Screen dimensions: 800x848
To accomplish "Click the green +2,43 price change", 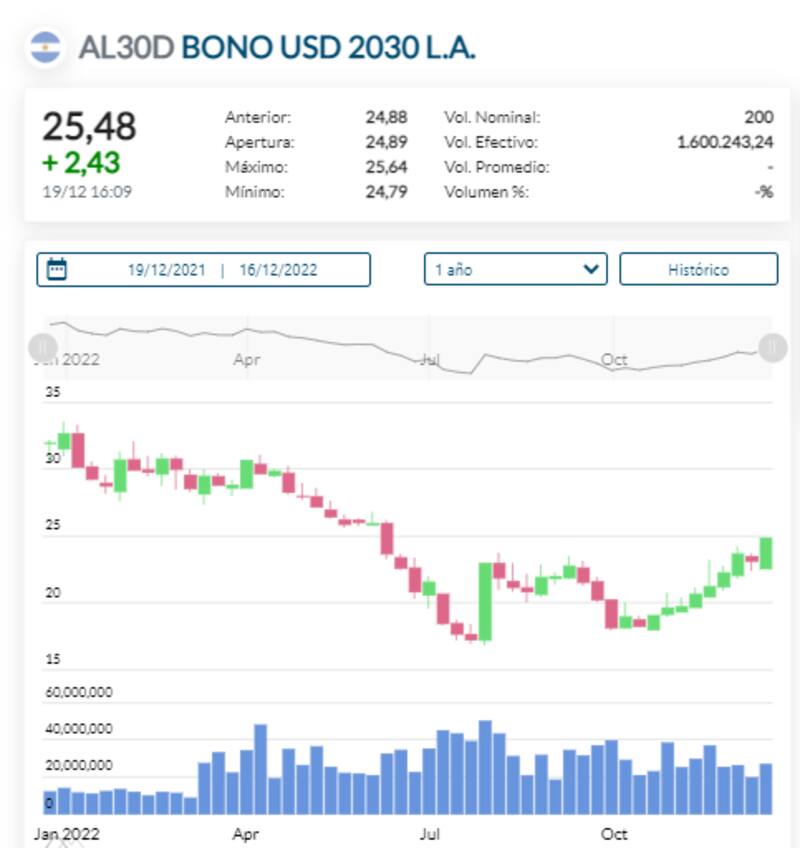I will (81, 162).
